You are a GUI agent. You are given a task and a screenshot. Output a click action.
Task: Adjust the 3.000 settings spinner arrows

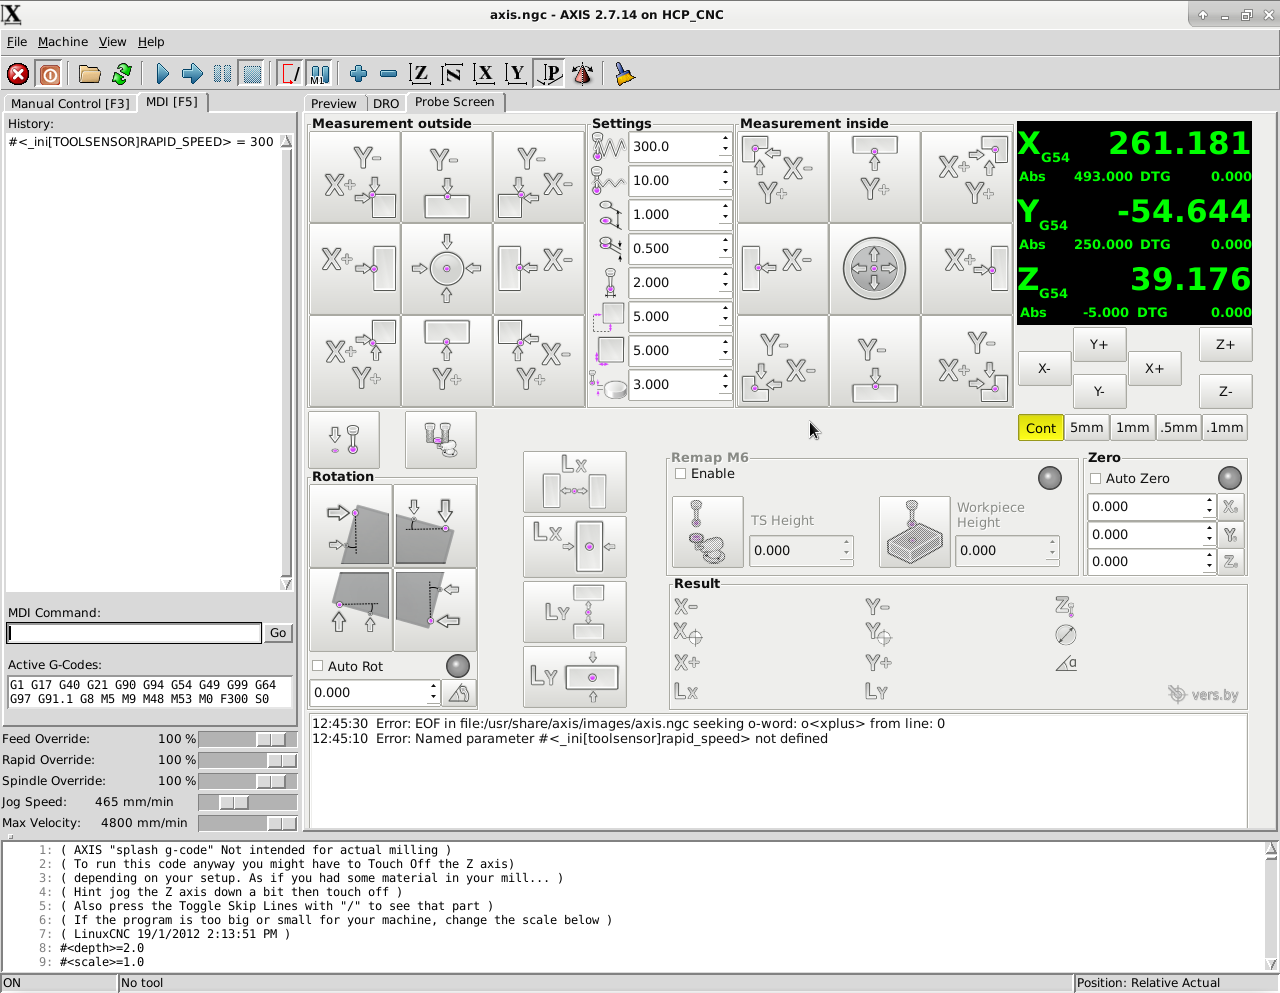[x=725, y=385]
